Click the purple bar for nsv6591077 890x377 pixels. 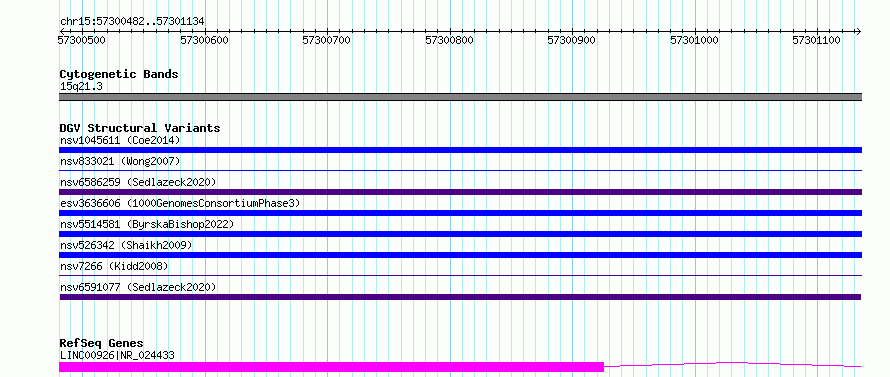tap(460, 297)
